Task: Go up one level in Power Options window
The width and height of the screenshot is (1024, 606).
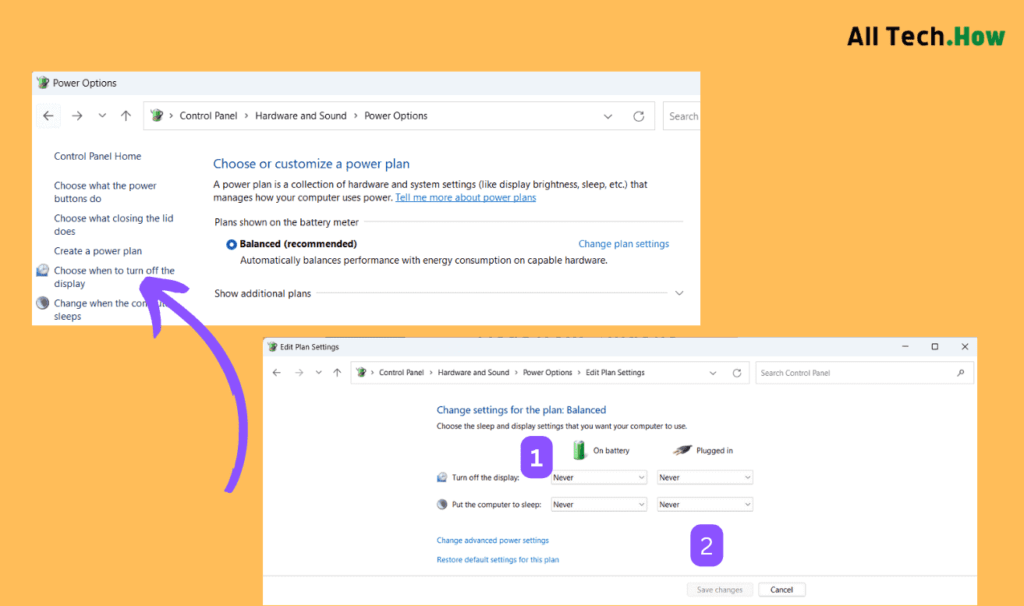Action: coord(126,116)
